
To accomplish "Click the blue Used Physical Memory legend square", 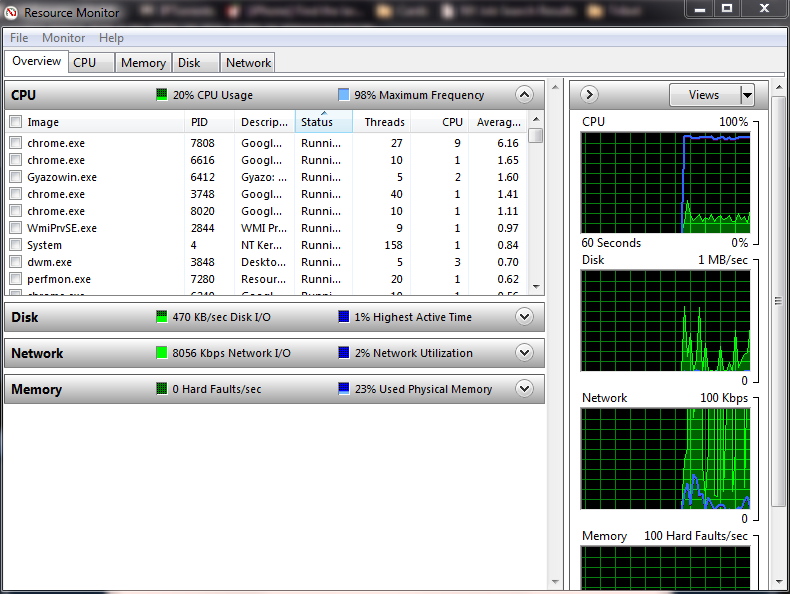I will [x=344, y=388].
